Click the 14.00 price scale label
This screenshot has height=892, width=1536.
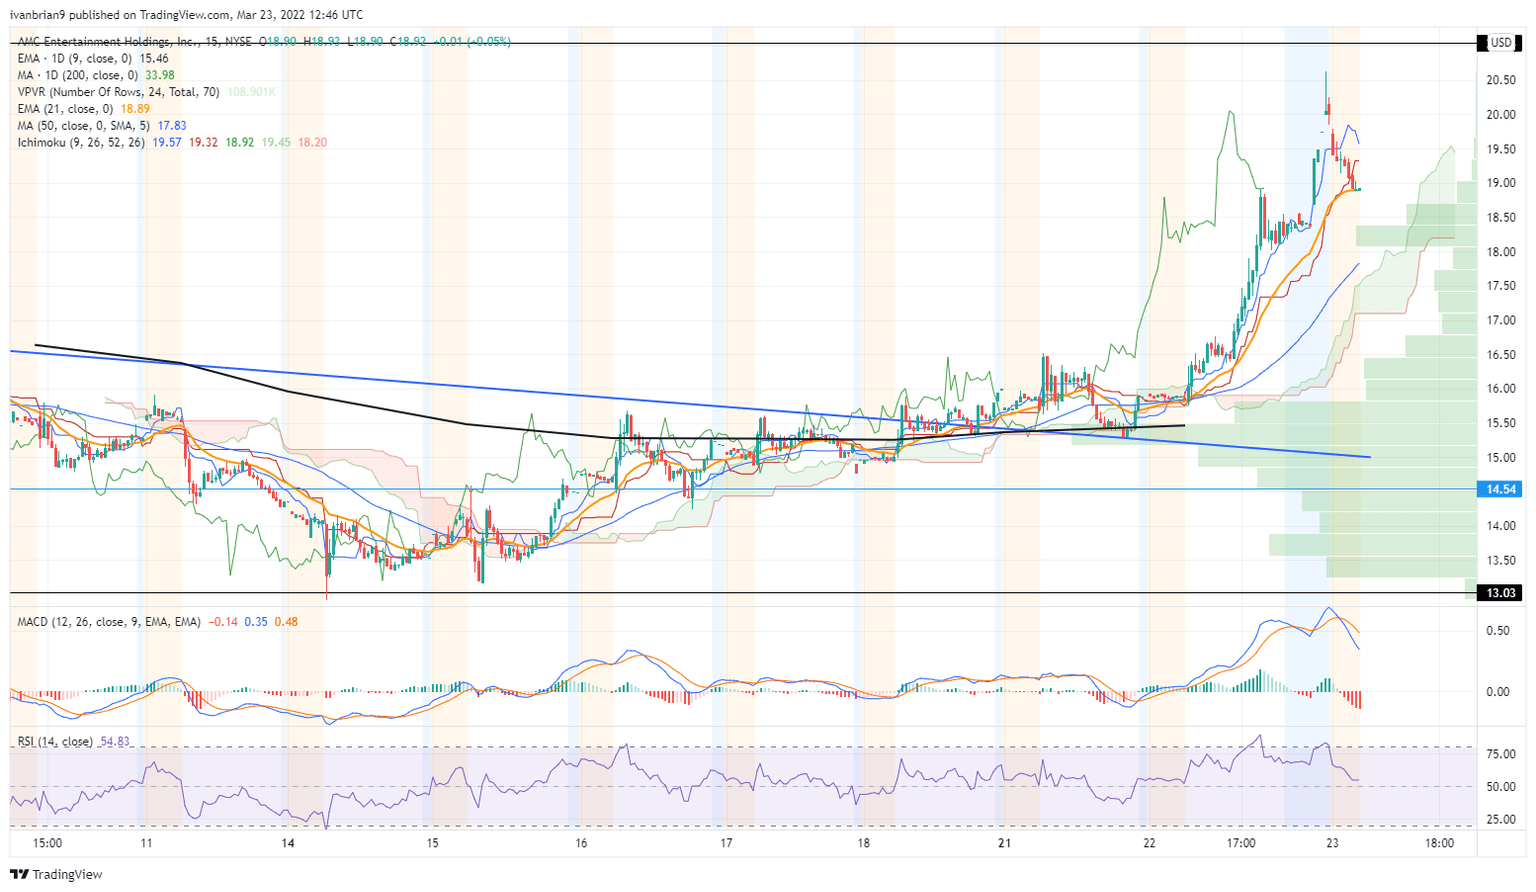coord(1499,526)
